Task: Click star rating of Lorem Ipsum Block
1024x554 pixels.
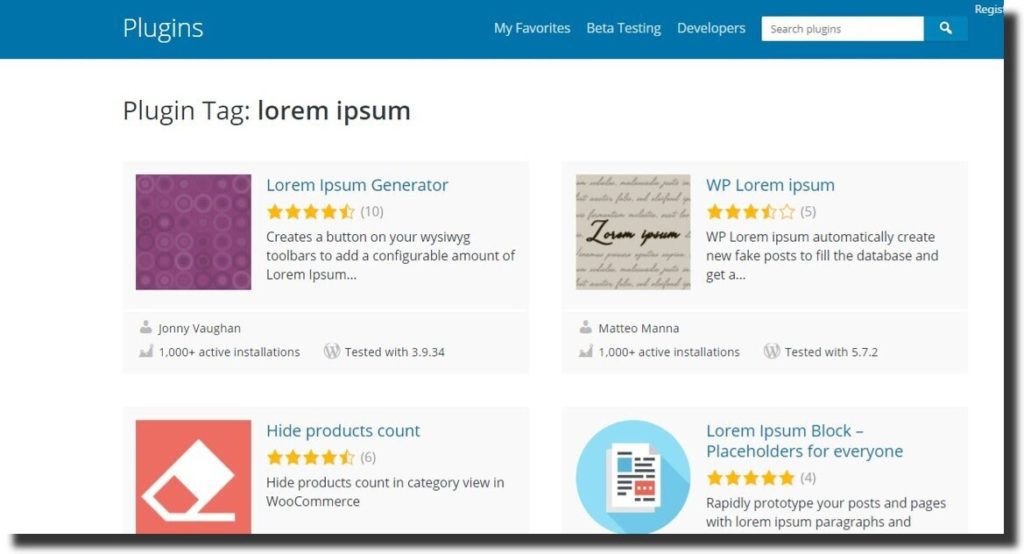Action: pos(750,478)
